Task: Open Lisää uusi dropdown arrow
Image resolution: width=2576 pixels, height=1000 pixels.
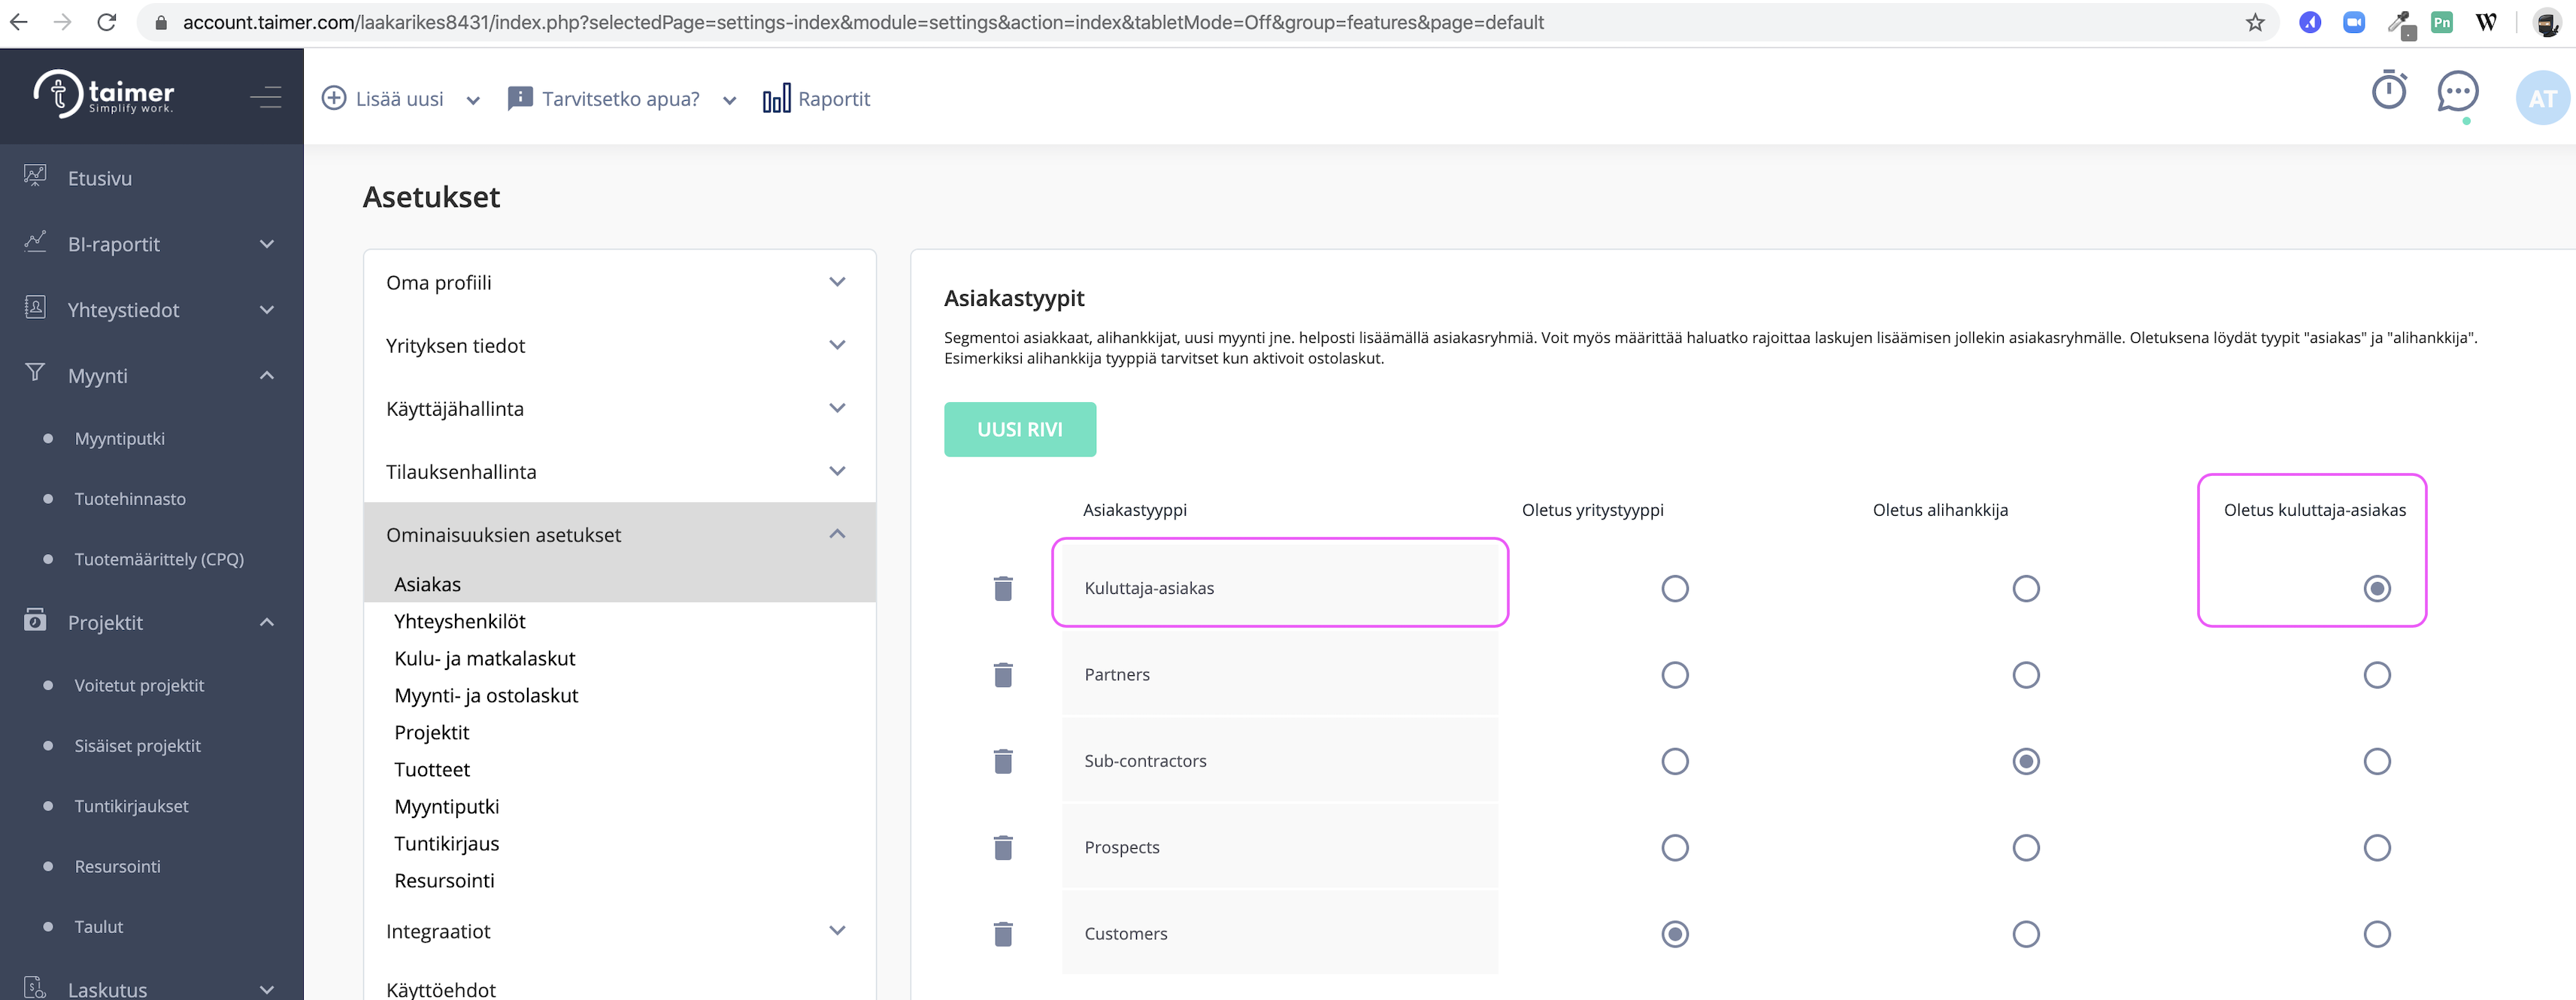Action: tap(473, 99)
